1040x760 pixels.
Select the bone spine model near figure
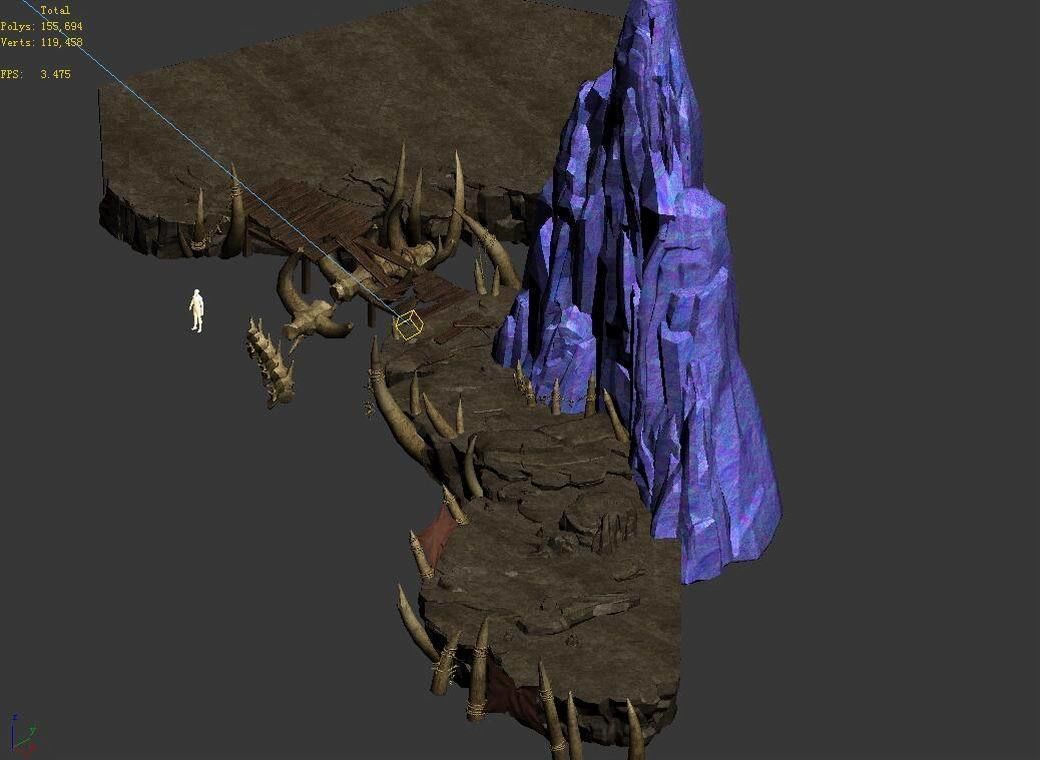click(x=271, y=361)
